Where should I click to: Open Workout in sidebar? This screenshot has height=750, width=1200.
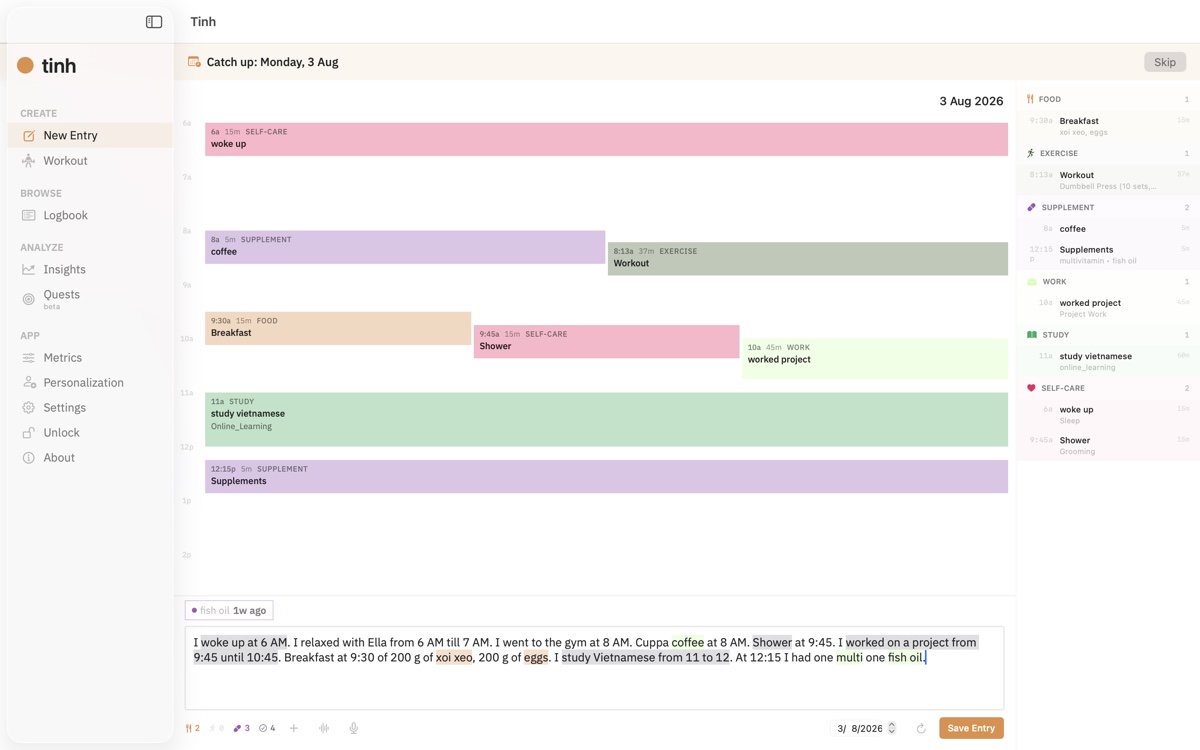pos(90,160)
